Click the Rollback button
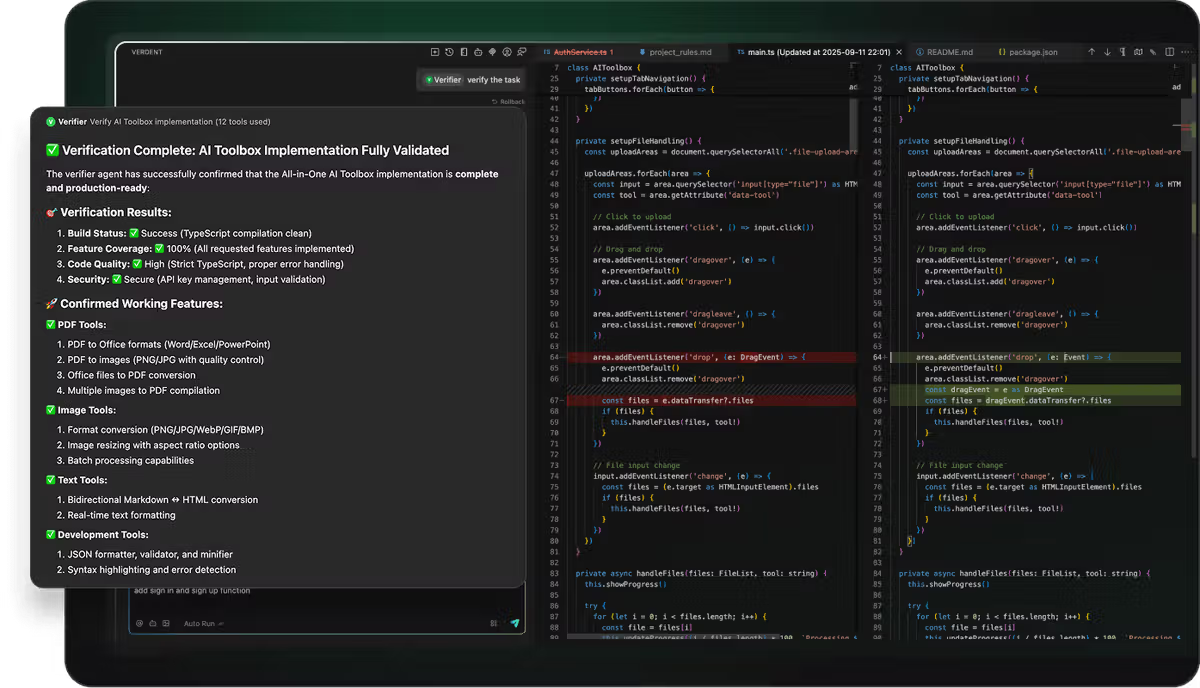 [x=508, y=102]
